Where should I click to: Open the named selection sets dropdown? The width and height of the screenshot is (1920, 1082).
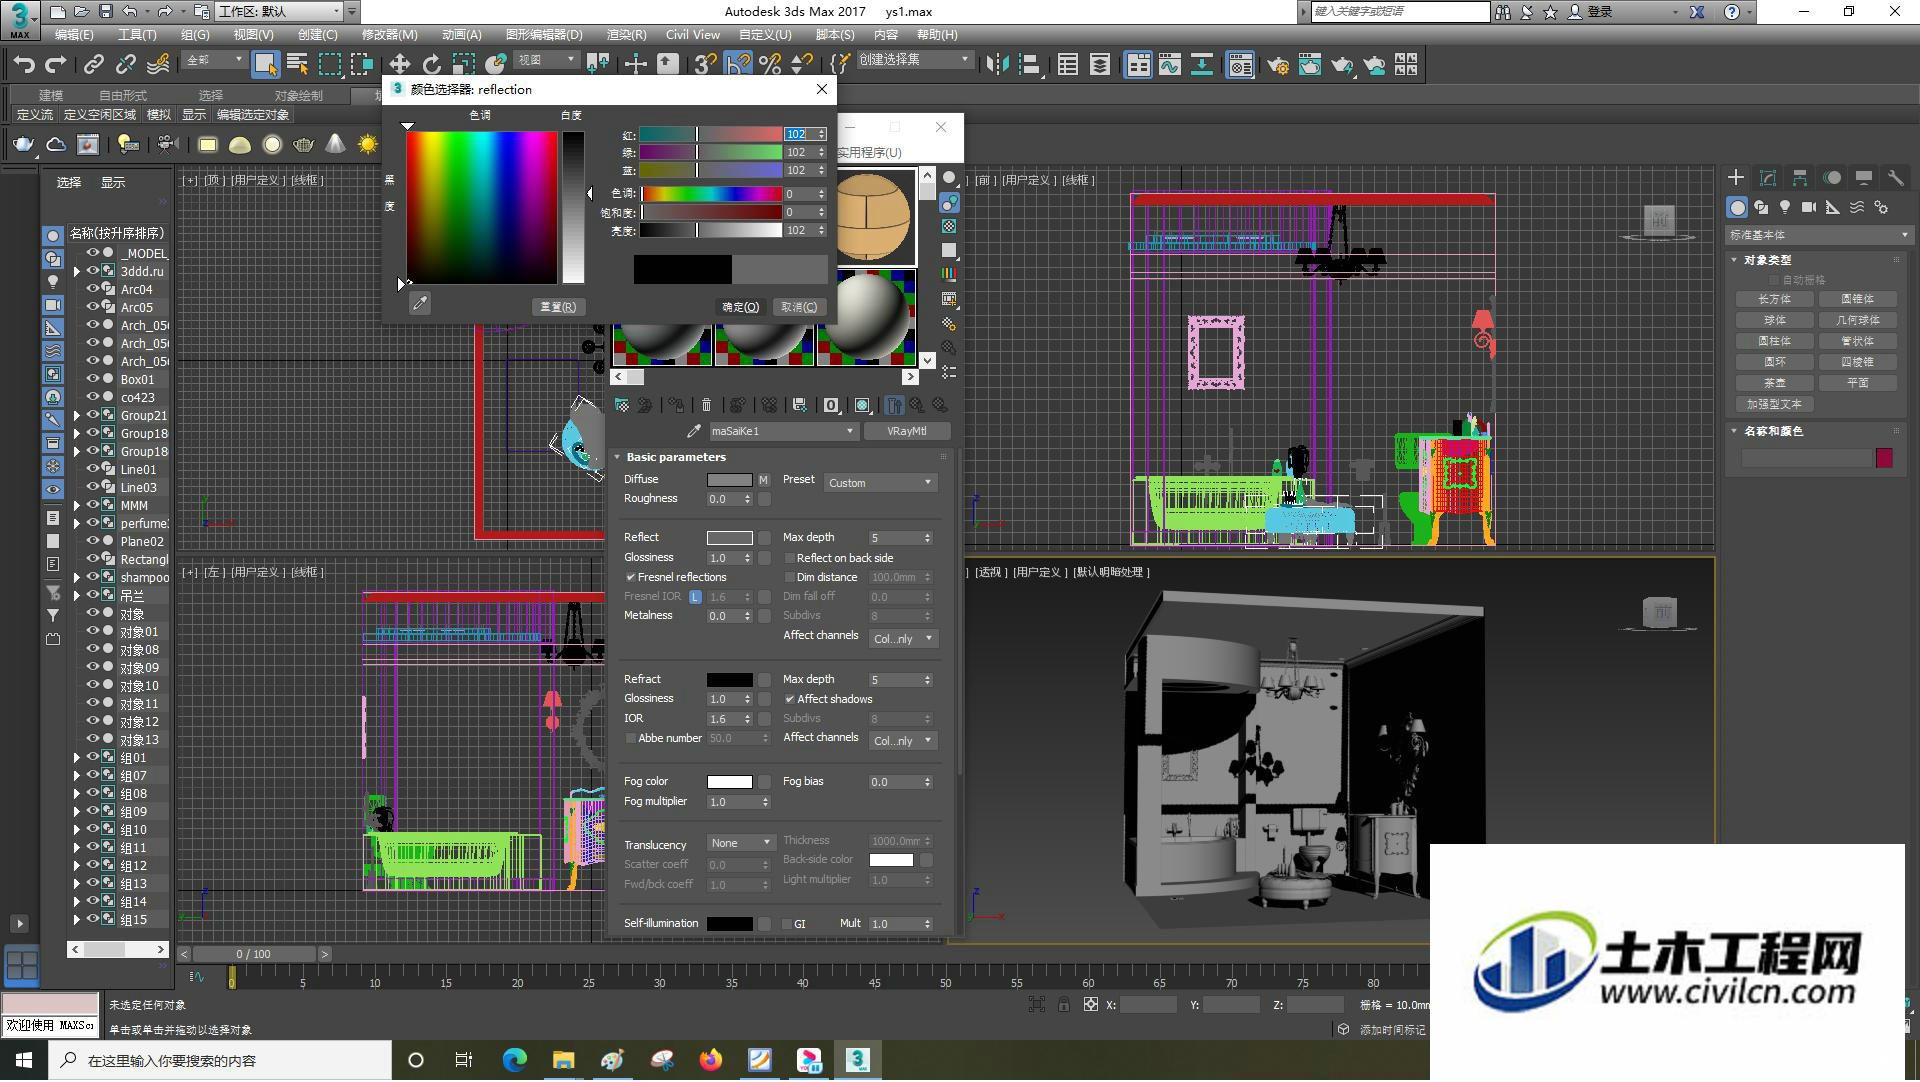[x=915, y=60]
